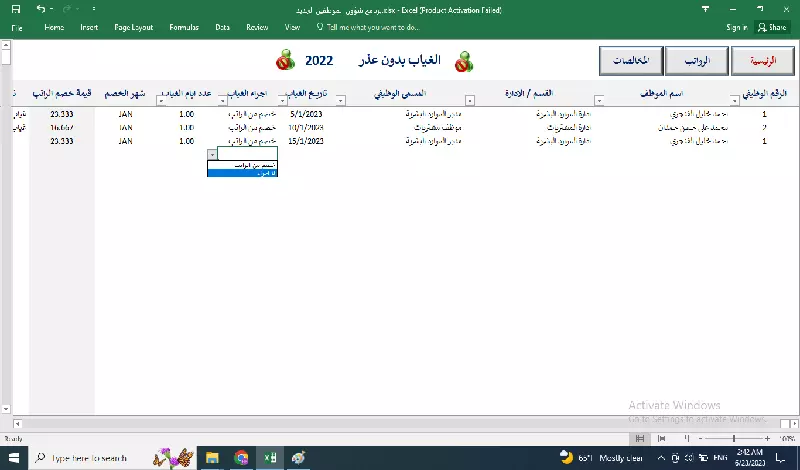Switch to Normal view in the status bar

pyautogui.click(x=639, y=438)
